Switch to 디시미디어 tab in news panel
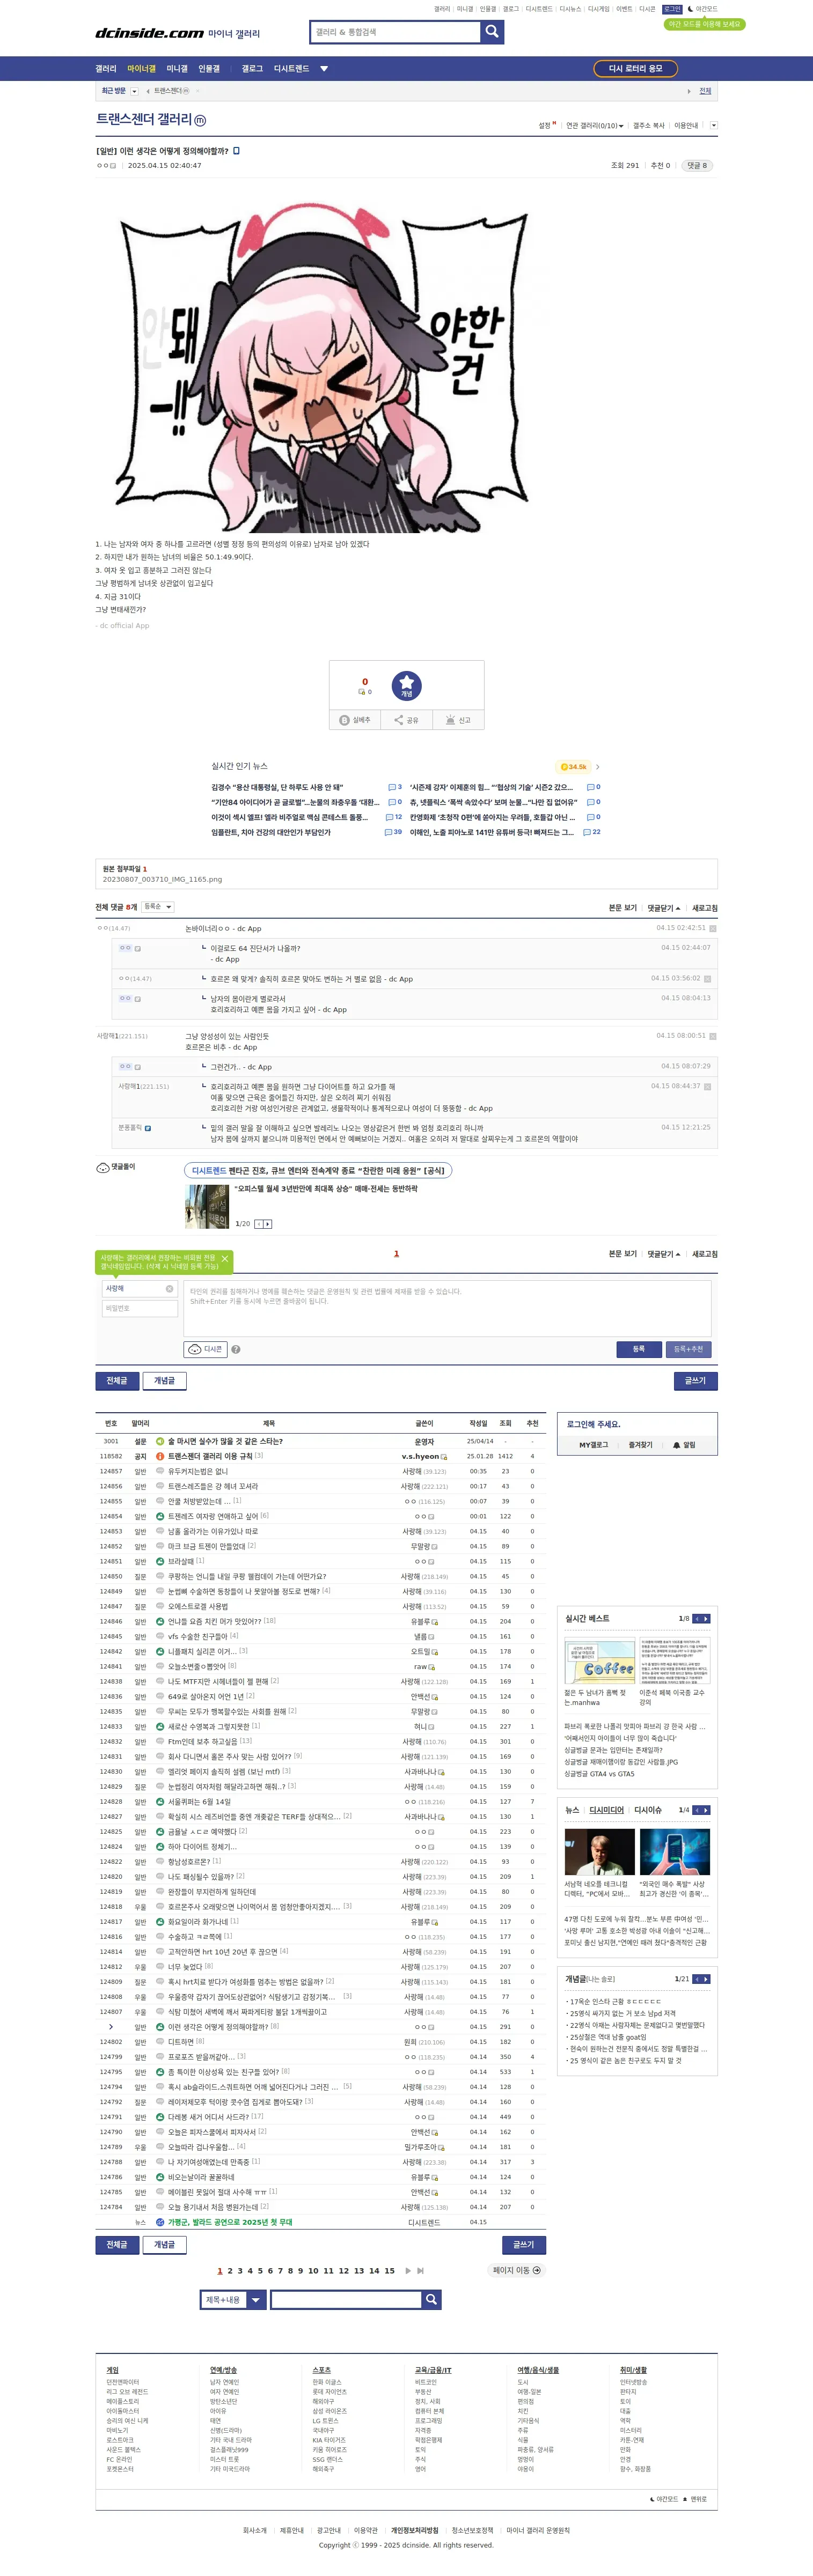Image resolution: width=813 pixels, height=2576 pixels. pyautogui.click(x=606, y=1810)
